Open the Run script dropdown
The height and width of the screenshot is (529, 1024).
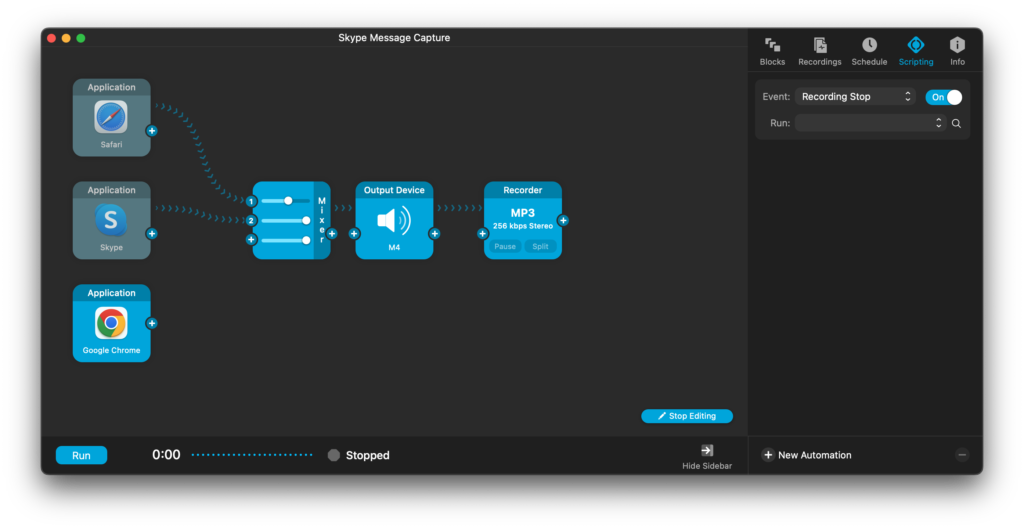tap(871, 123)
